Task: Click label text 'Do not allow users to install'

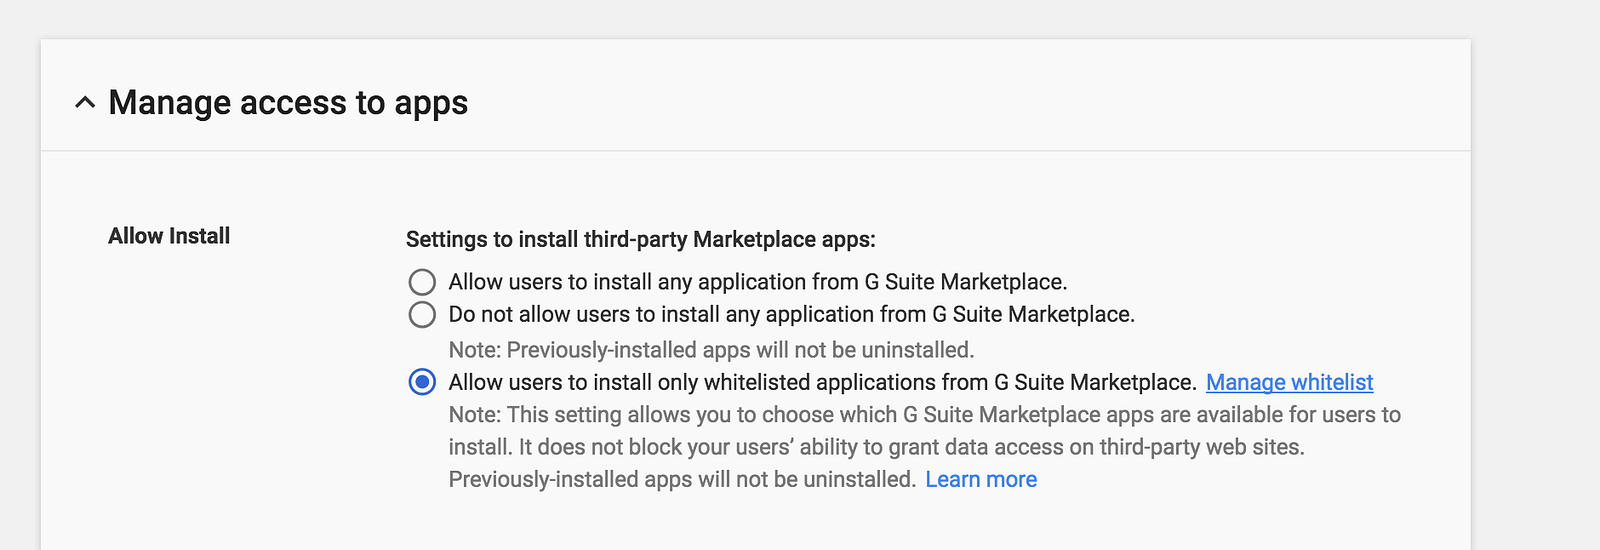Action: click(791, 315)
